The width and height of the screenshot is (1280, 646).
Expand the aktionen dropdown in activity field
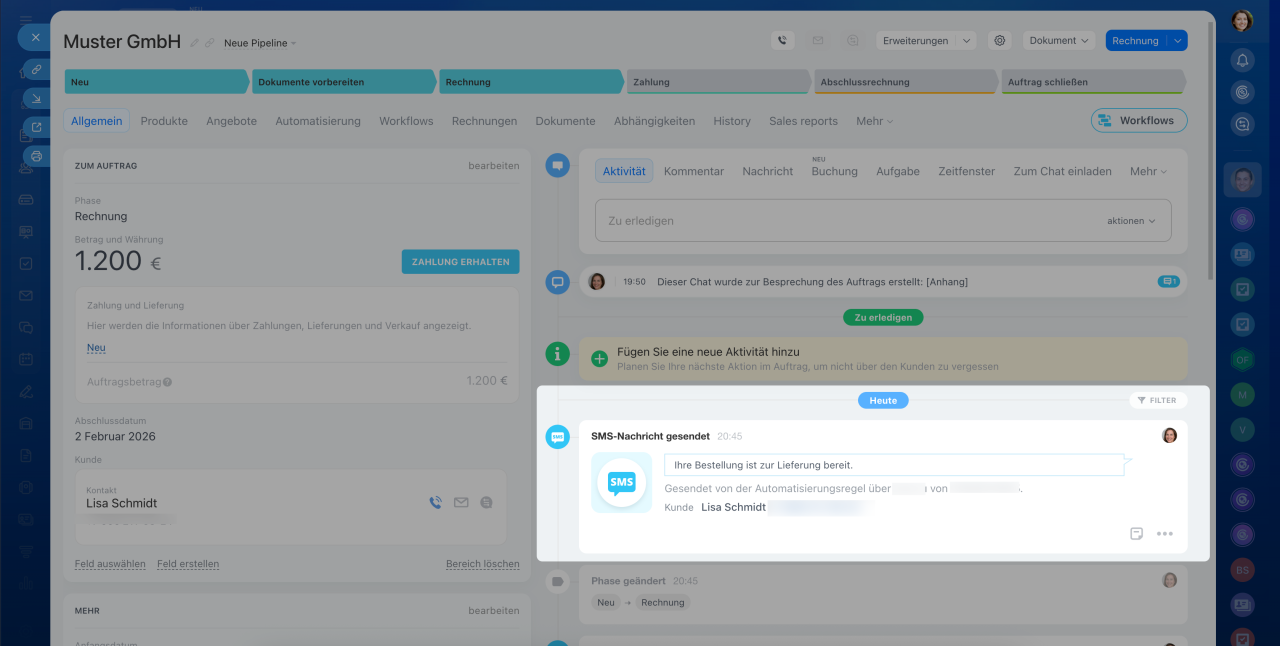coord(1131,221)
